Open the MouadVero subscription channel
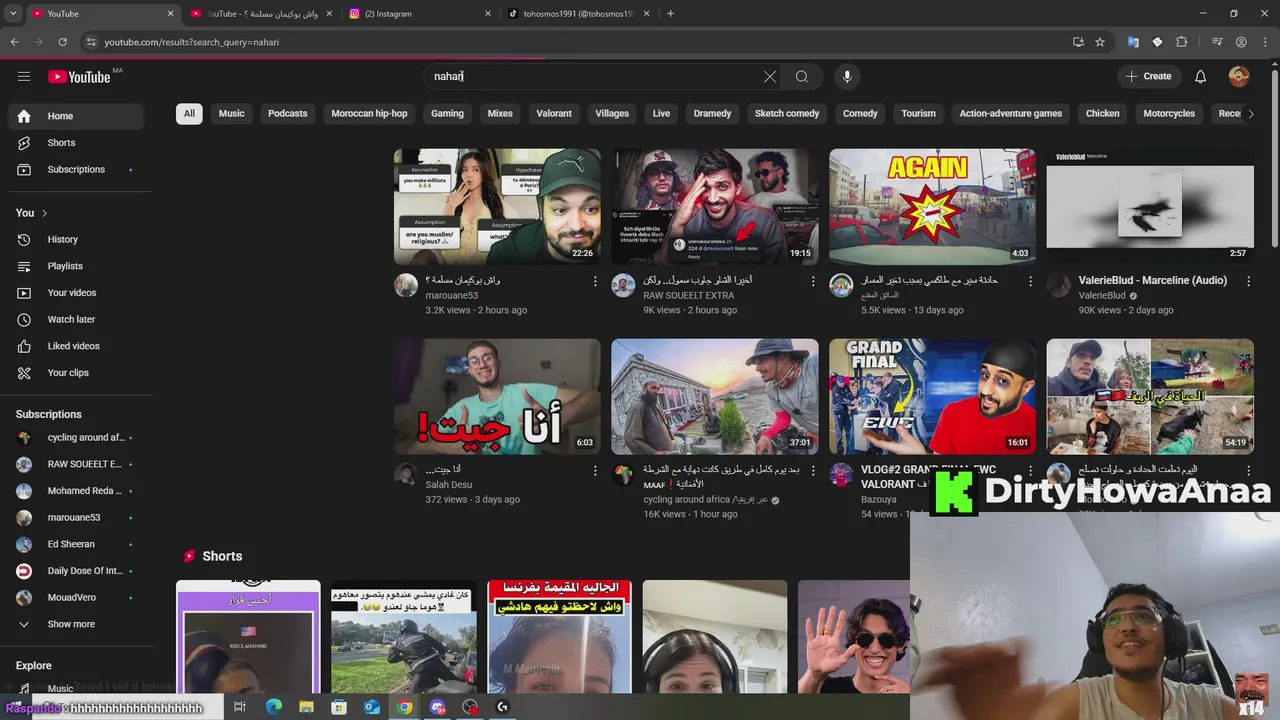Viewport: 1280px width, 720px height. [x=76, y=597]
